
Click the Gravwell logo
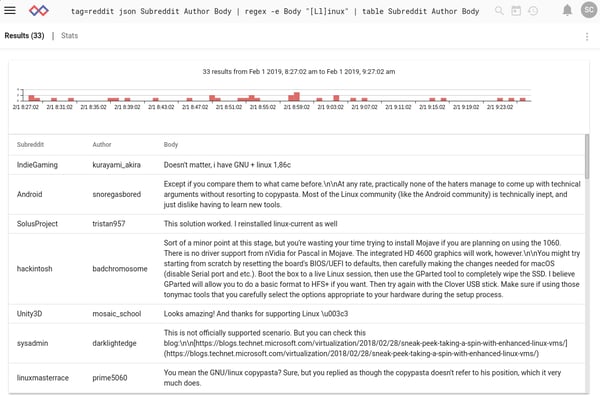tap(39, 10)
